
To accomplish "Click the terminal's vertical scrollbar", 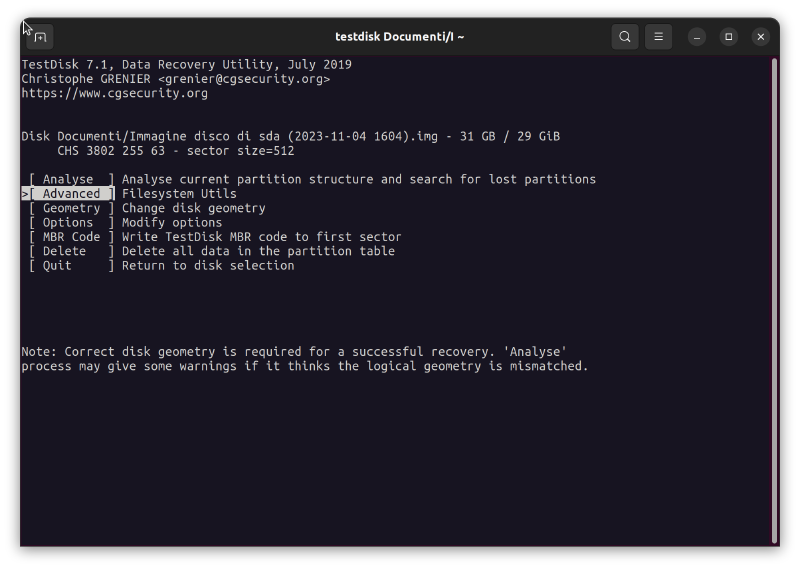I will point(775,300).
